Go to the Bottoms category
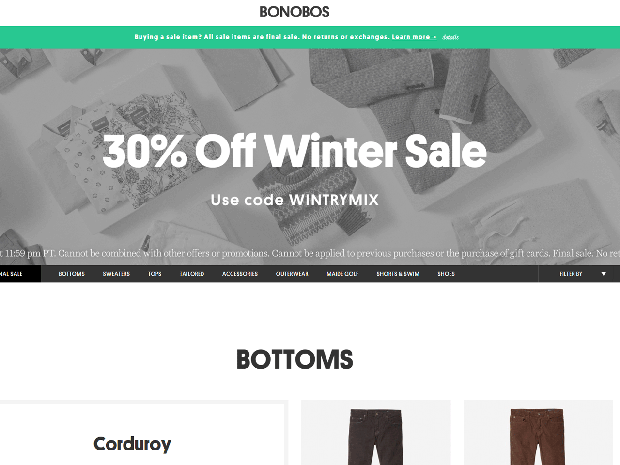Viewport: 620px width, 465px height. point(72,274)
